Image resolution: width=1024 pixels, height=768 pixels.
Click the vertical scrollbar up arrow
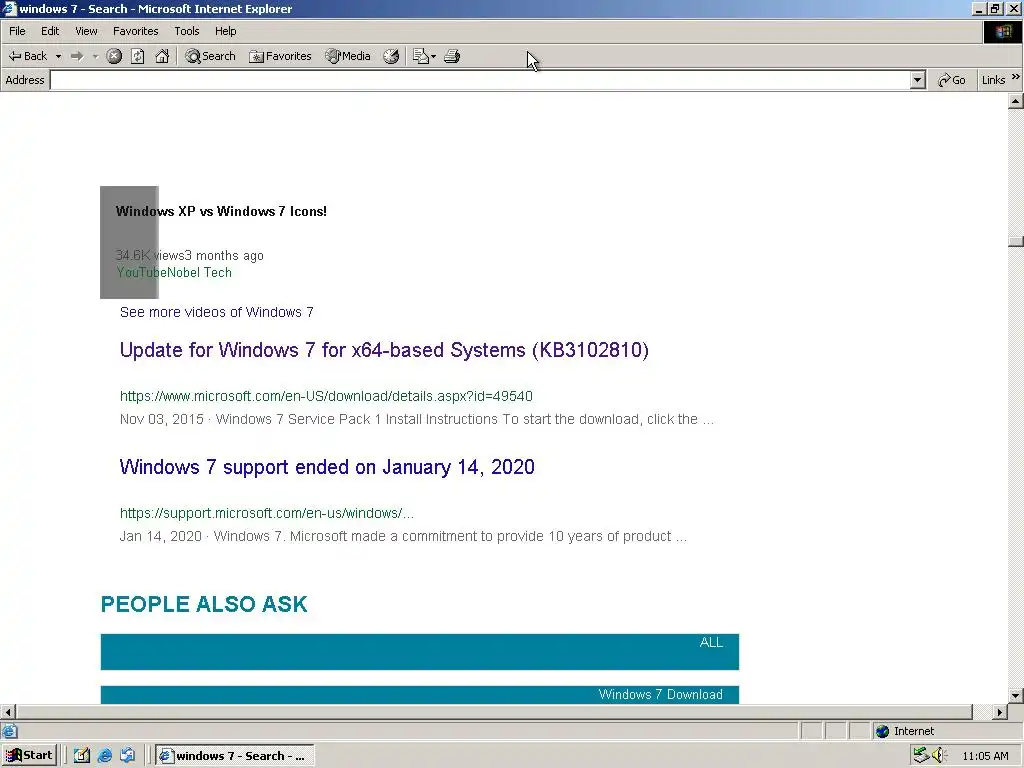click(x=1016, y=101)
